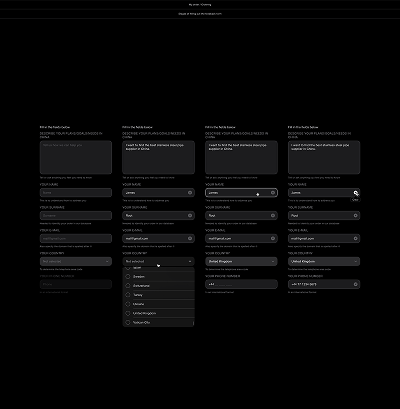Pick the Ukraine radio option
Viewport: 400px width, 409px height.
(x=128, y=304)
